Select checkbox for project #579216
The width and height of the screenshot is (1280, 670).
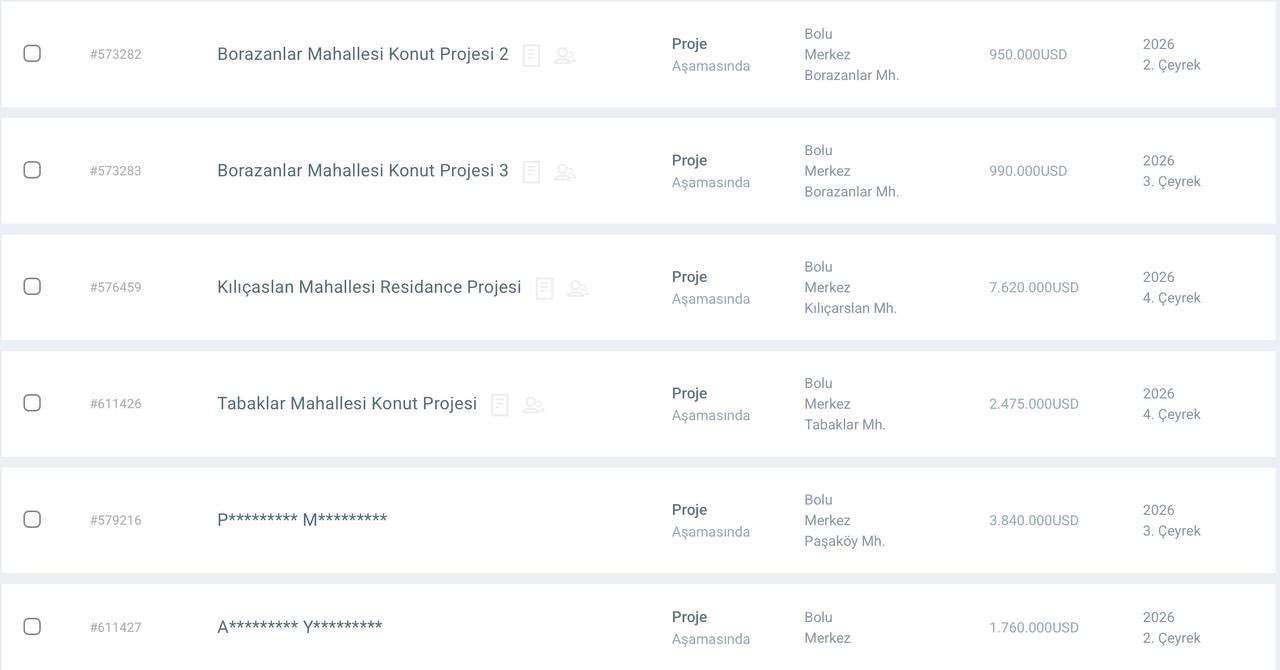click(x=32, y=519)
